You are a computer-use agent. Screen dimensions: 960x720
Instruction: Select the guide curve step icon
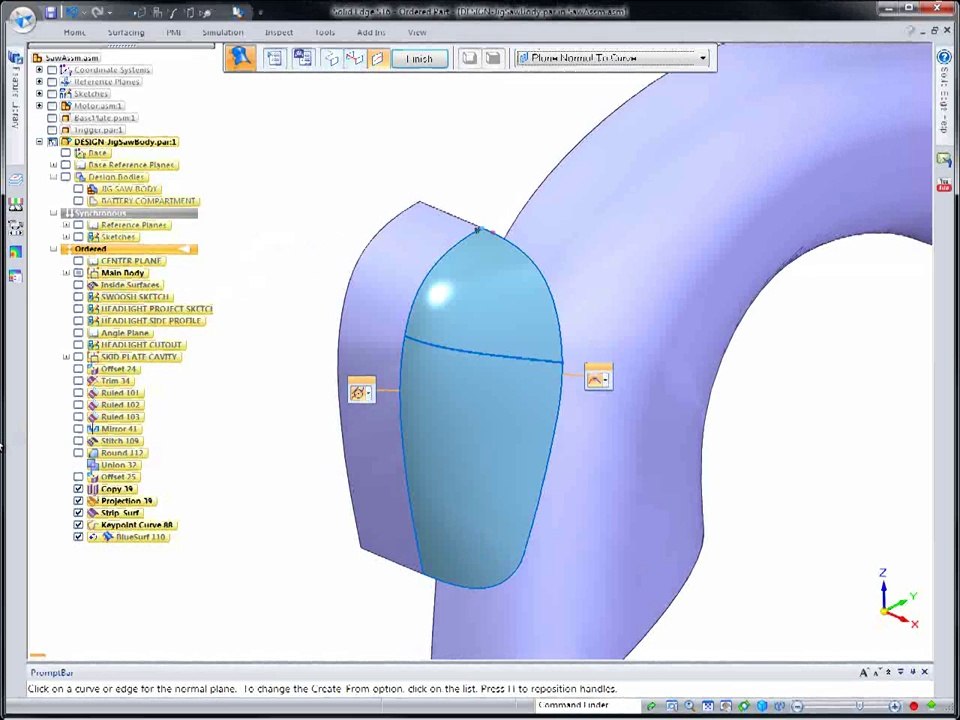pos(354,59)
